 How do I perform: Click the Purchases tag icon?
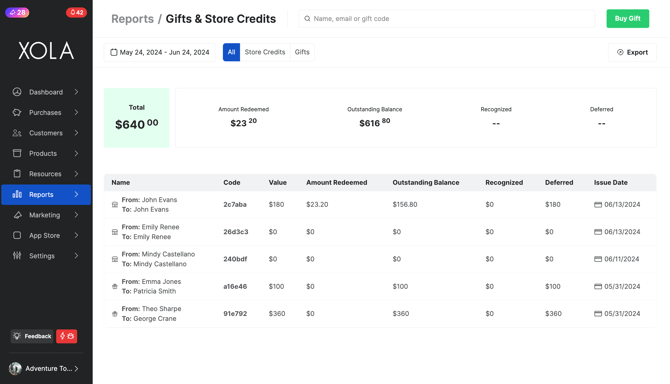click(x=17, y=112)
